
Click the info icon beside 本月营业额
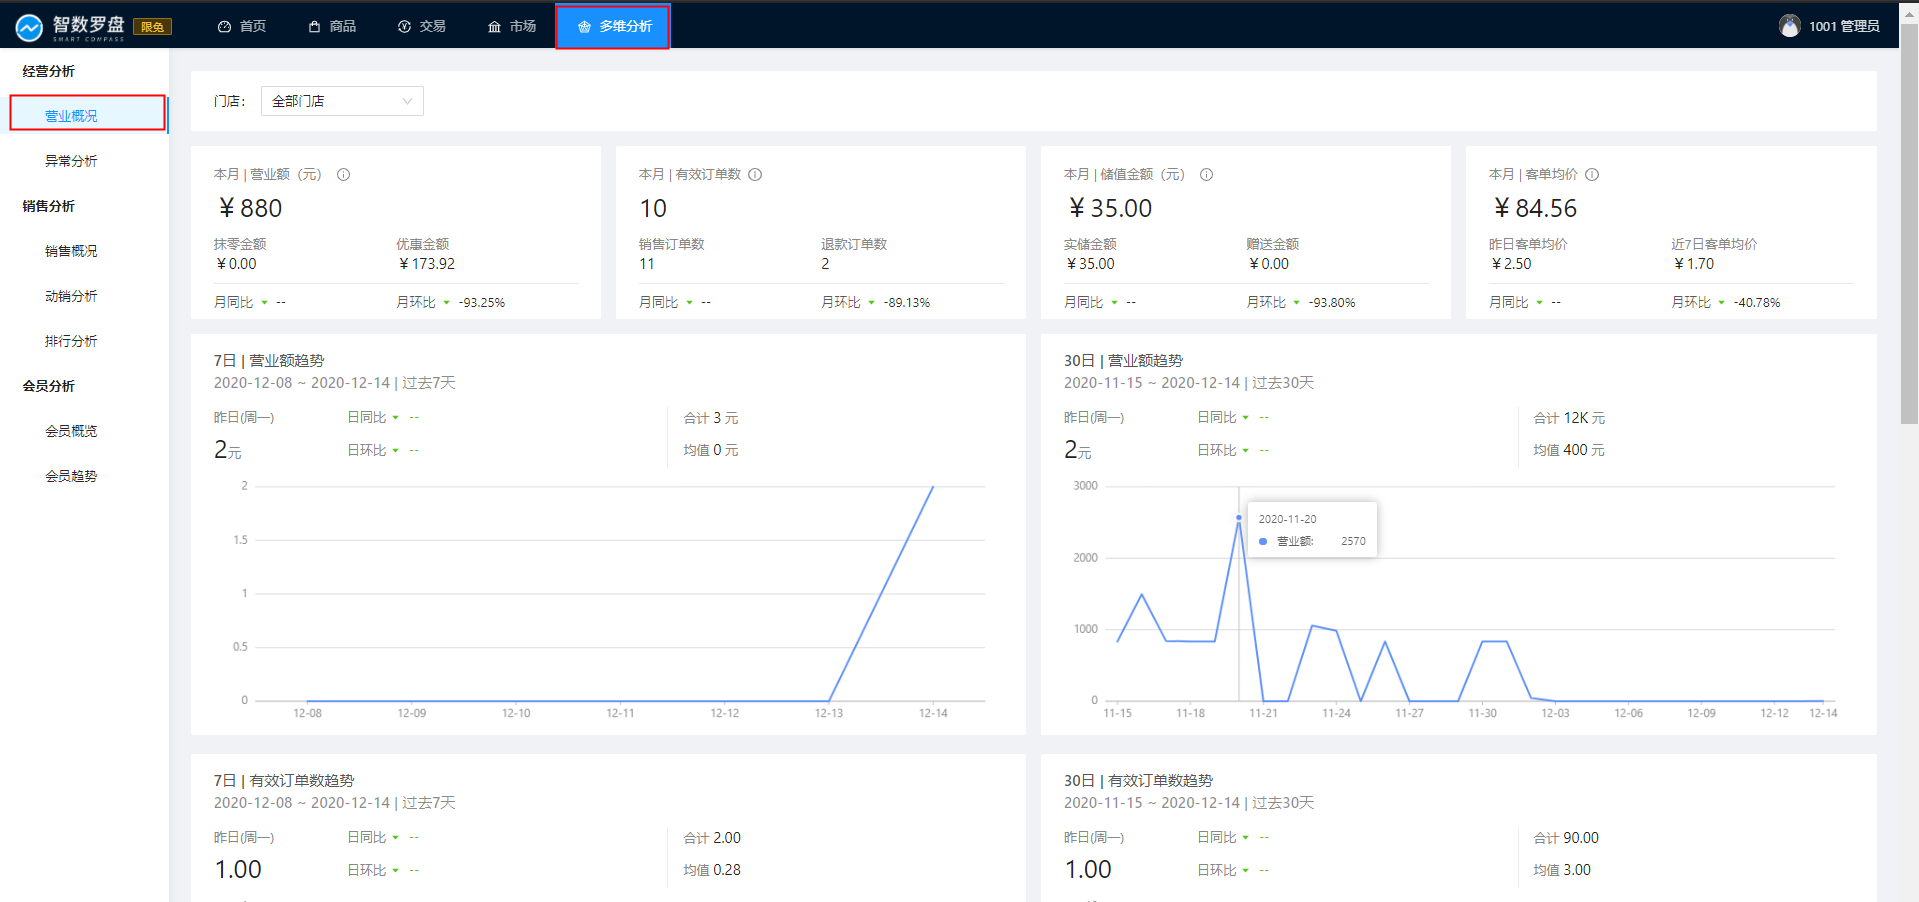[x=343, y=175]
